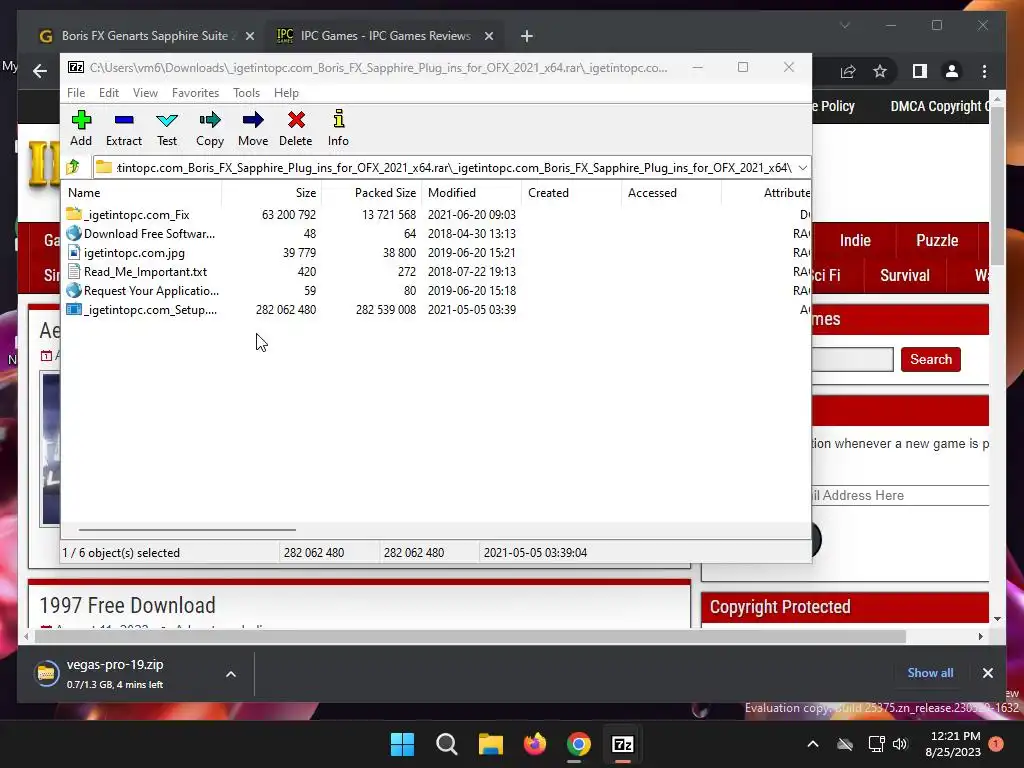
Task: Click the Chrome share page icon
Action: [x=848, y=71]
